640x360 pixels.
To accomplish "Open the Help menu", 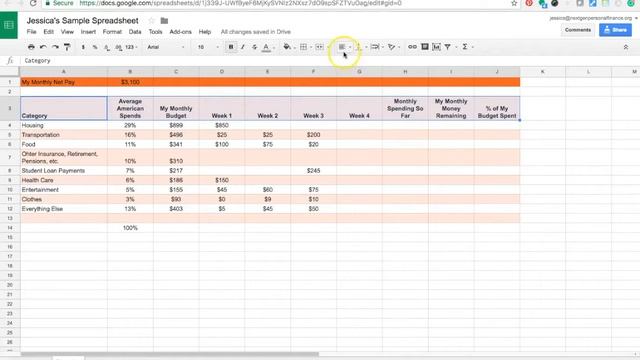I will point(205,32).
